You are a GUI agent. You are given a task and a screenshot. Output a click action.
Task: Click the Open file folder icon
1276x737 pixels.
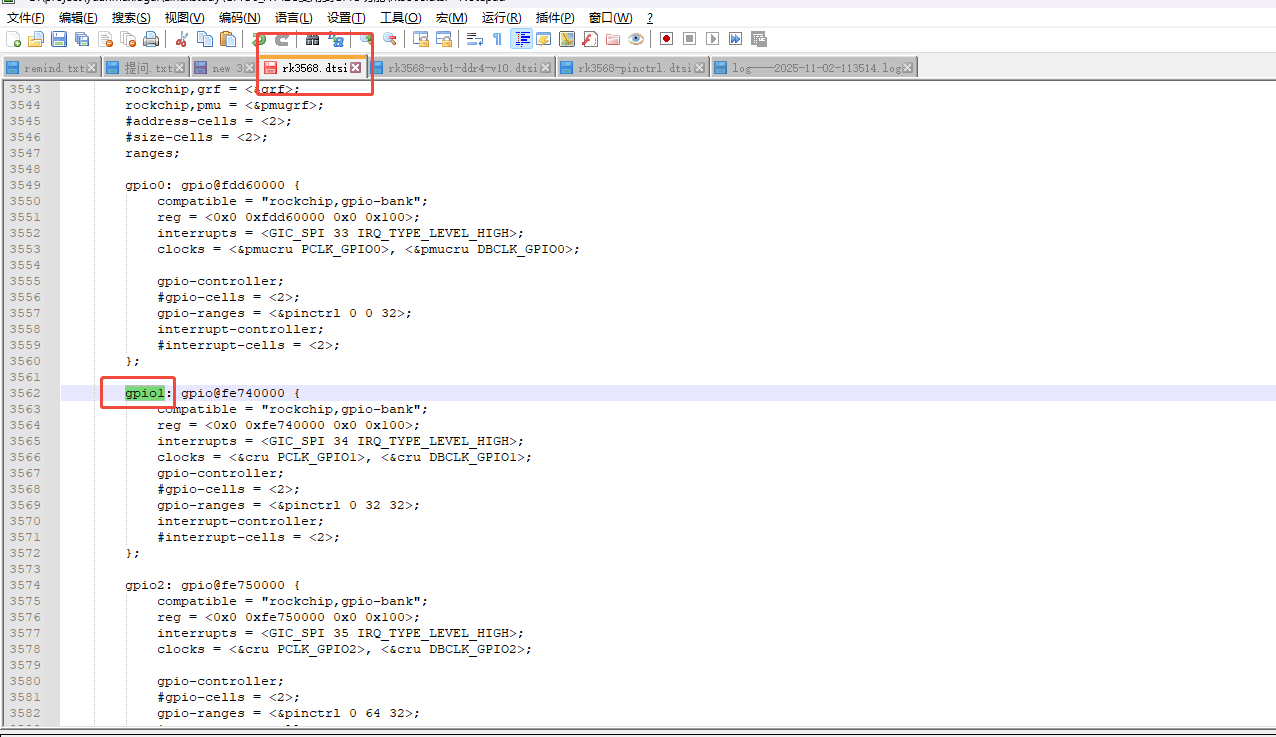pos(35,39)
